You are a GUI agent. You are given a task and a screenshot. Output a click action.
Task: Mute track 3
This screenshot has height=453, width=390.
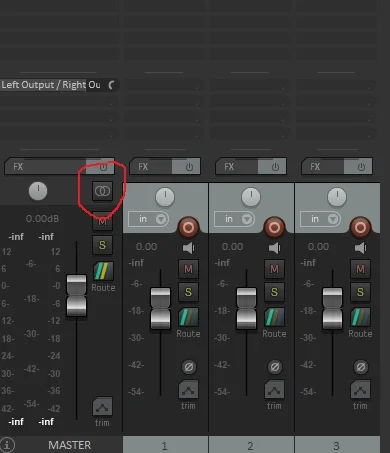tap(360, 269)
